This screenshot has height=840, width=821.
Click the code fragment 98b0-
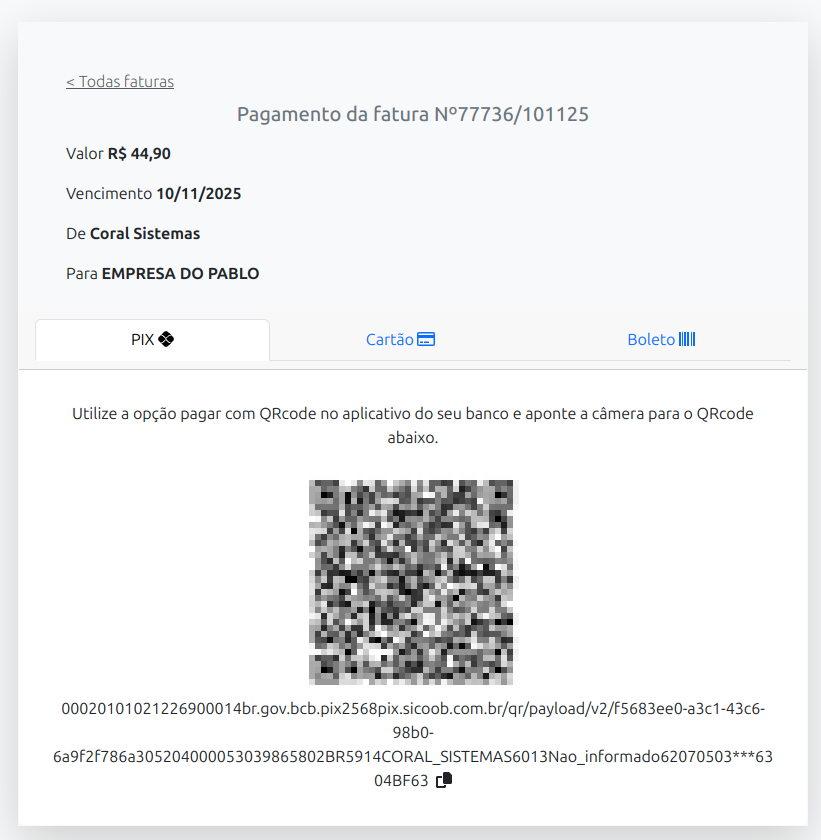pyautogui.click(x=413, y=732)
